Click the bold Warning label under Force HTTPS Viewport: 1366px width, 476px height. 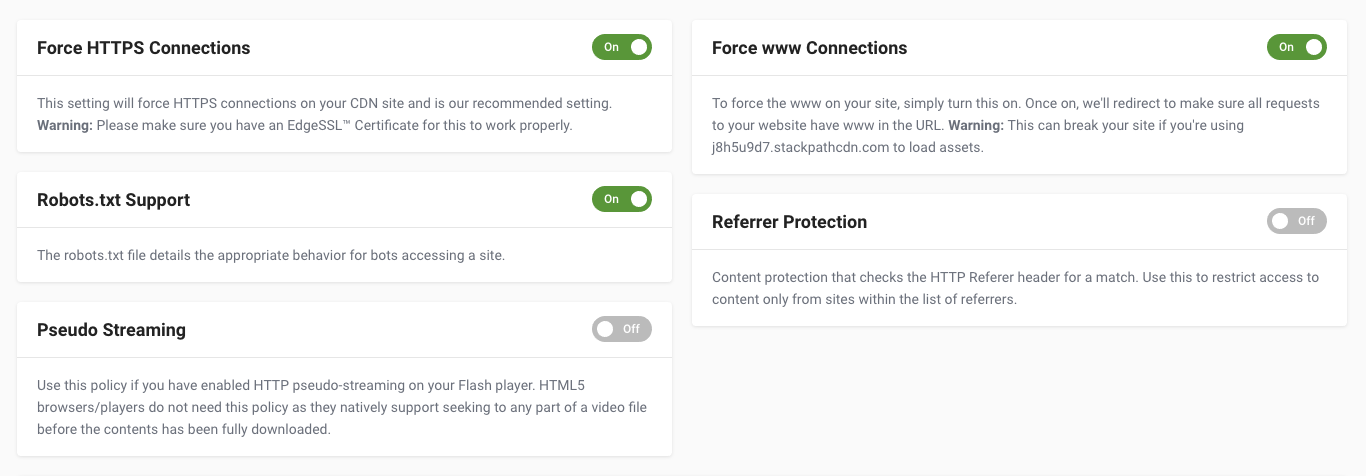(64, 126)
